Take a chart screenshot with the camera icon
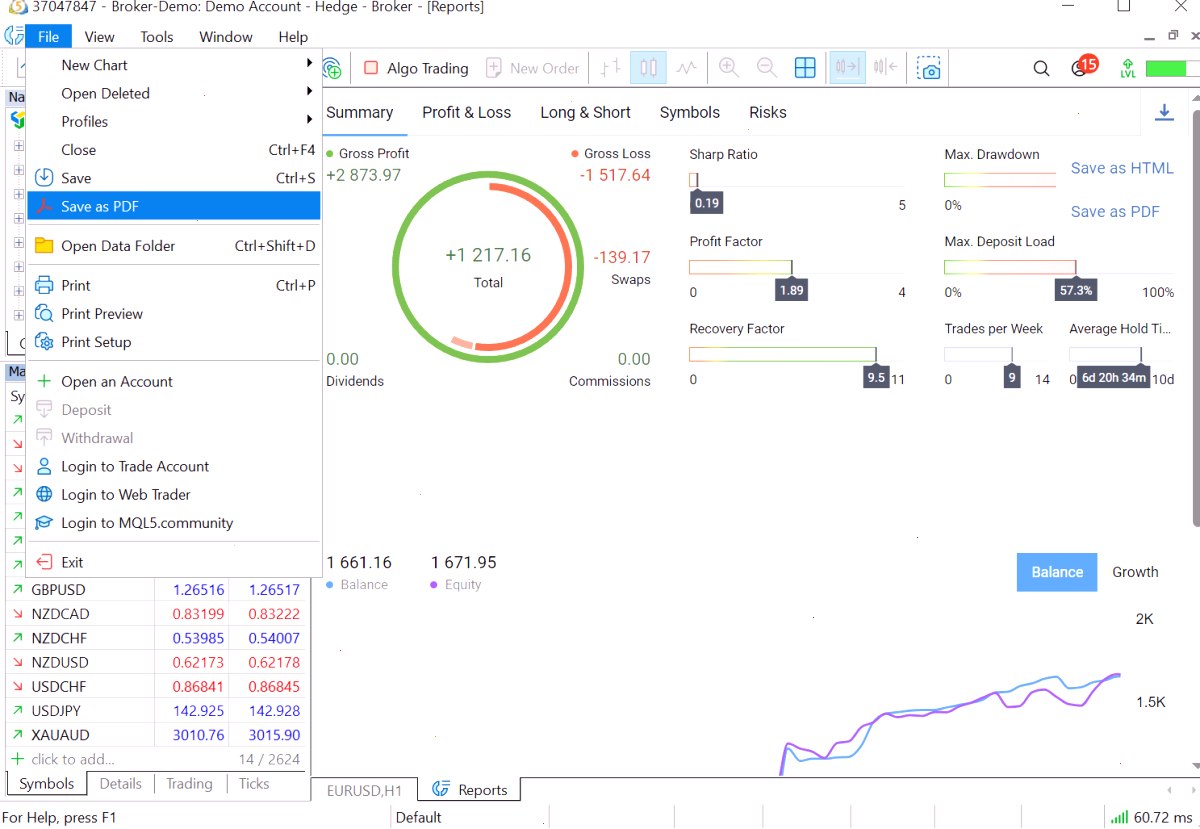 [x=930, y=68]
